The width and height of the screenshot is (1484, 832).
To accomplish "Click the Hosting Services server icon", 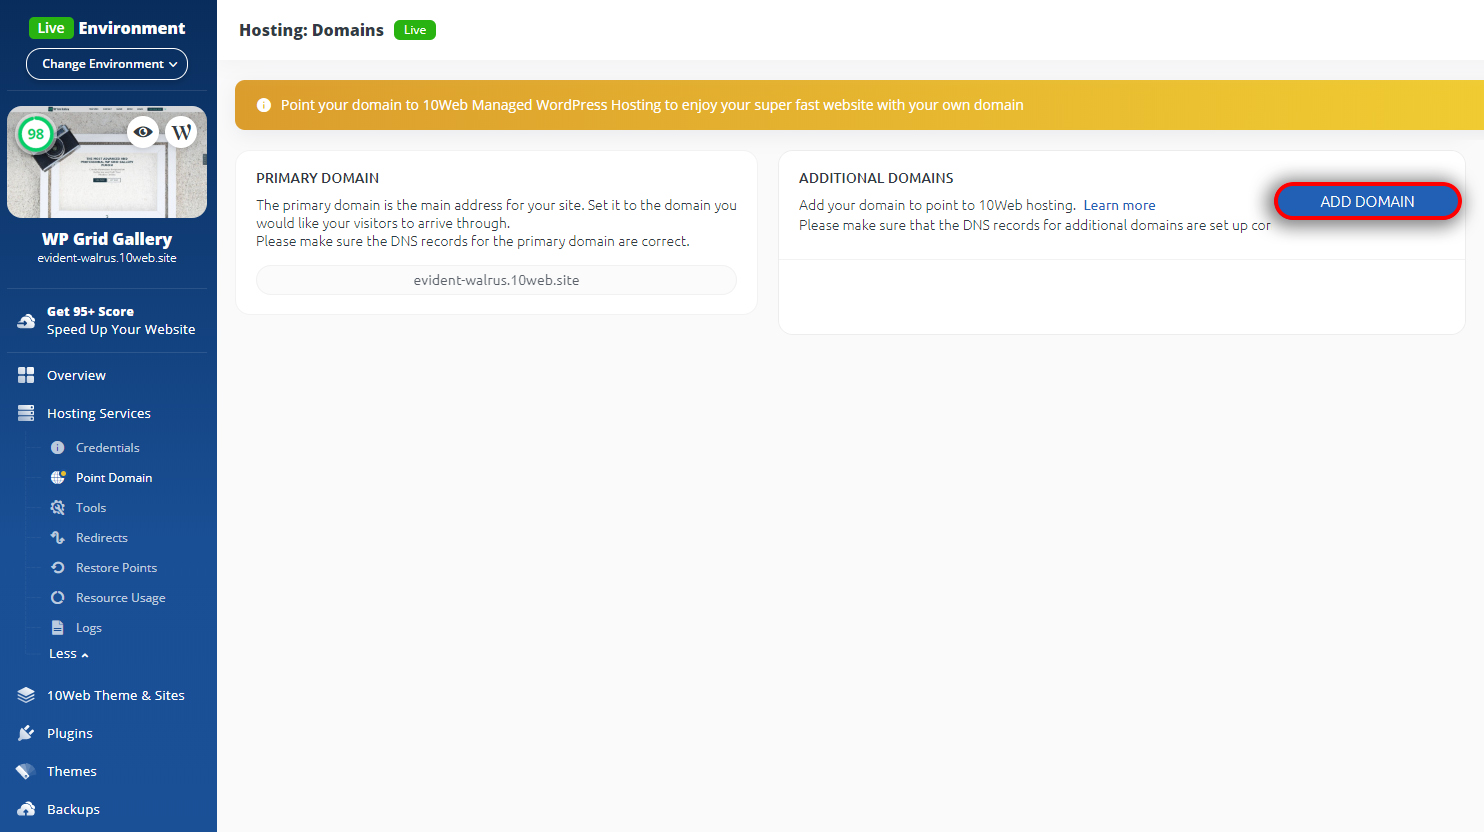I will click(x=26, y=413).
